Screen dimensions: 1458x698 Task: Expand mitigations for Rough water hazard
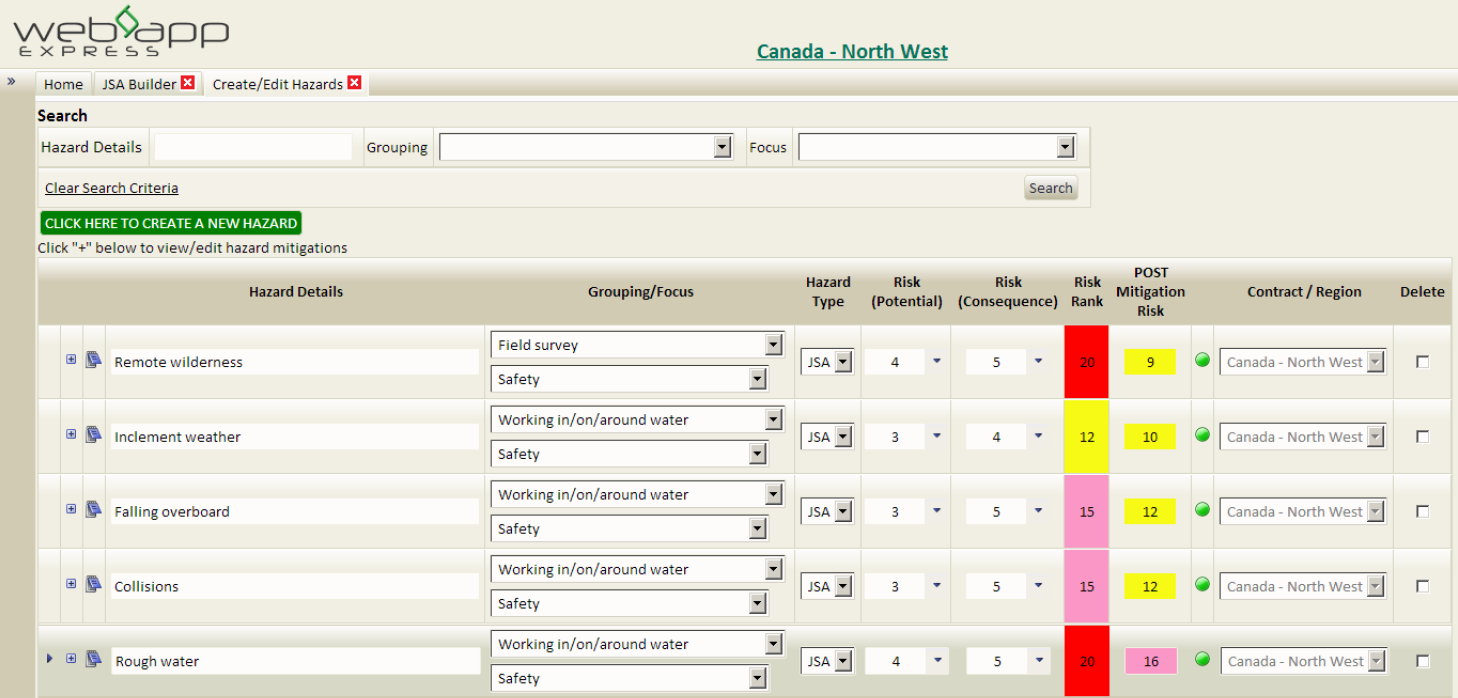71,658
